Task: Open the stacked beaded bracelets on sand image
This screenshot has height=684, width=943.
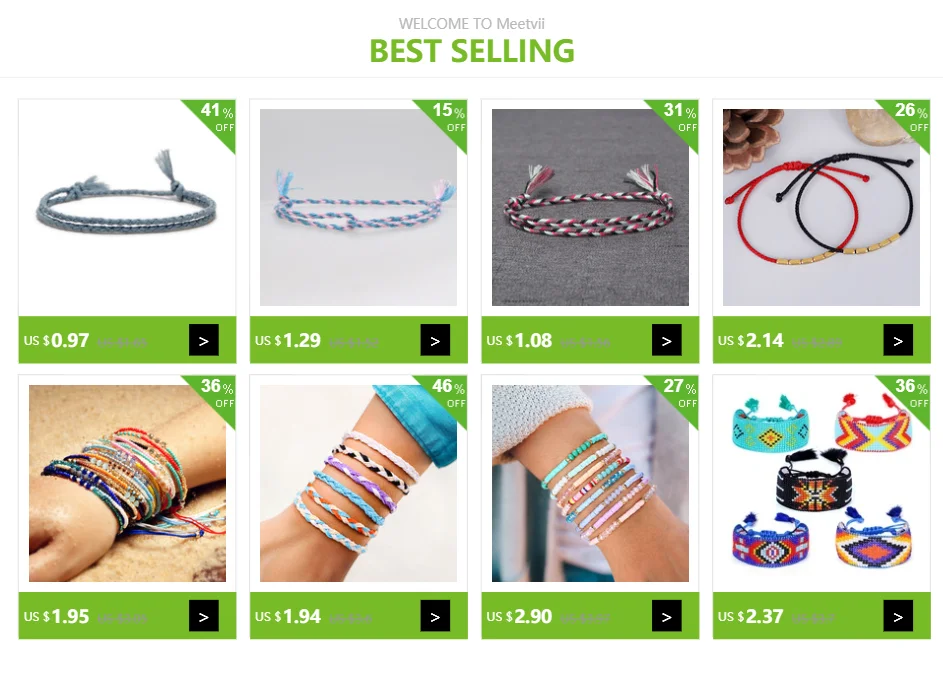Action: click(127, 483)
